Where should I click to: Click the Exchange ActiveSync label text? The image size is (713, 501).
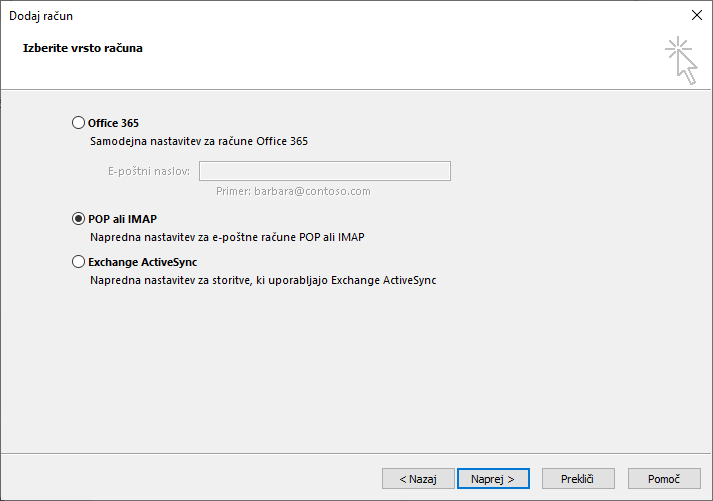[142, 262]
